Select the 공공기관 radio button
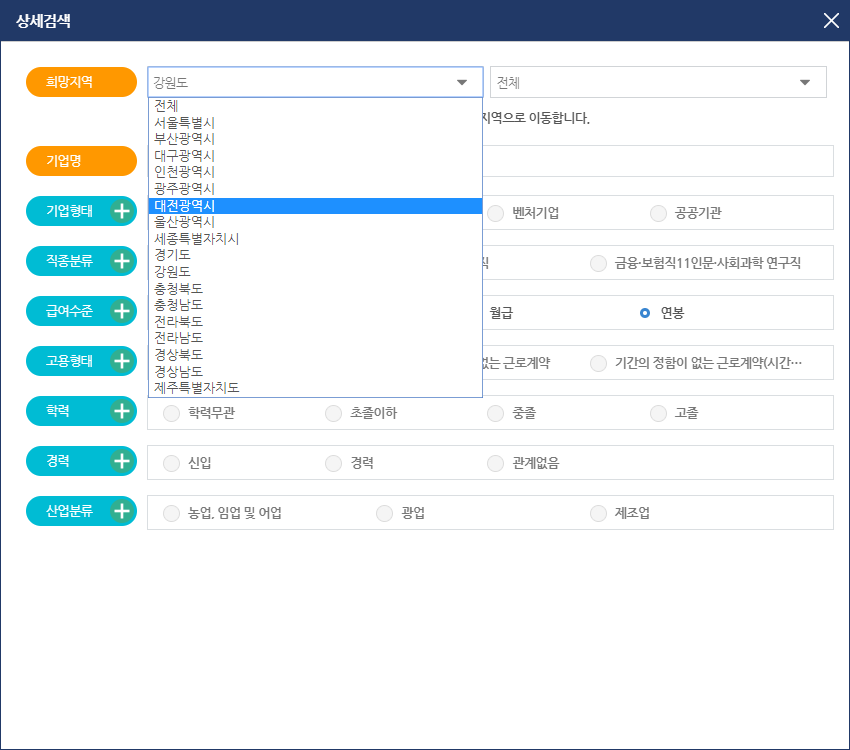This screenshot has height=750, width=850. coord(658,212)
